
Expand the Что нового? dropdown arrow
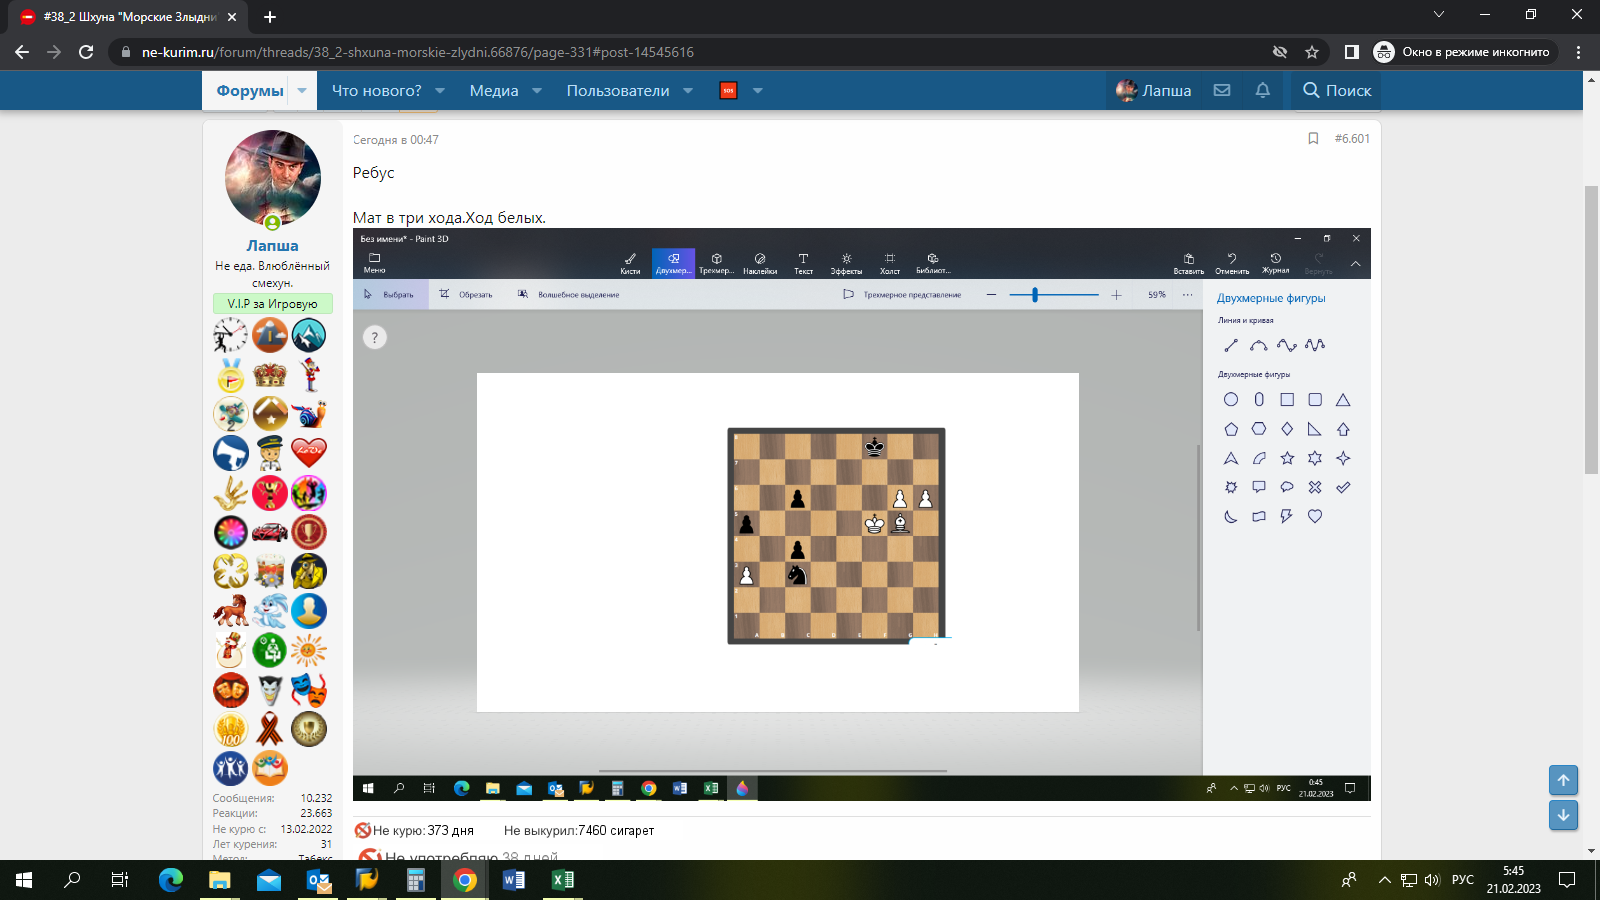(x=440, y=90)
